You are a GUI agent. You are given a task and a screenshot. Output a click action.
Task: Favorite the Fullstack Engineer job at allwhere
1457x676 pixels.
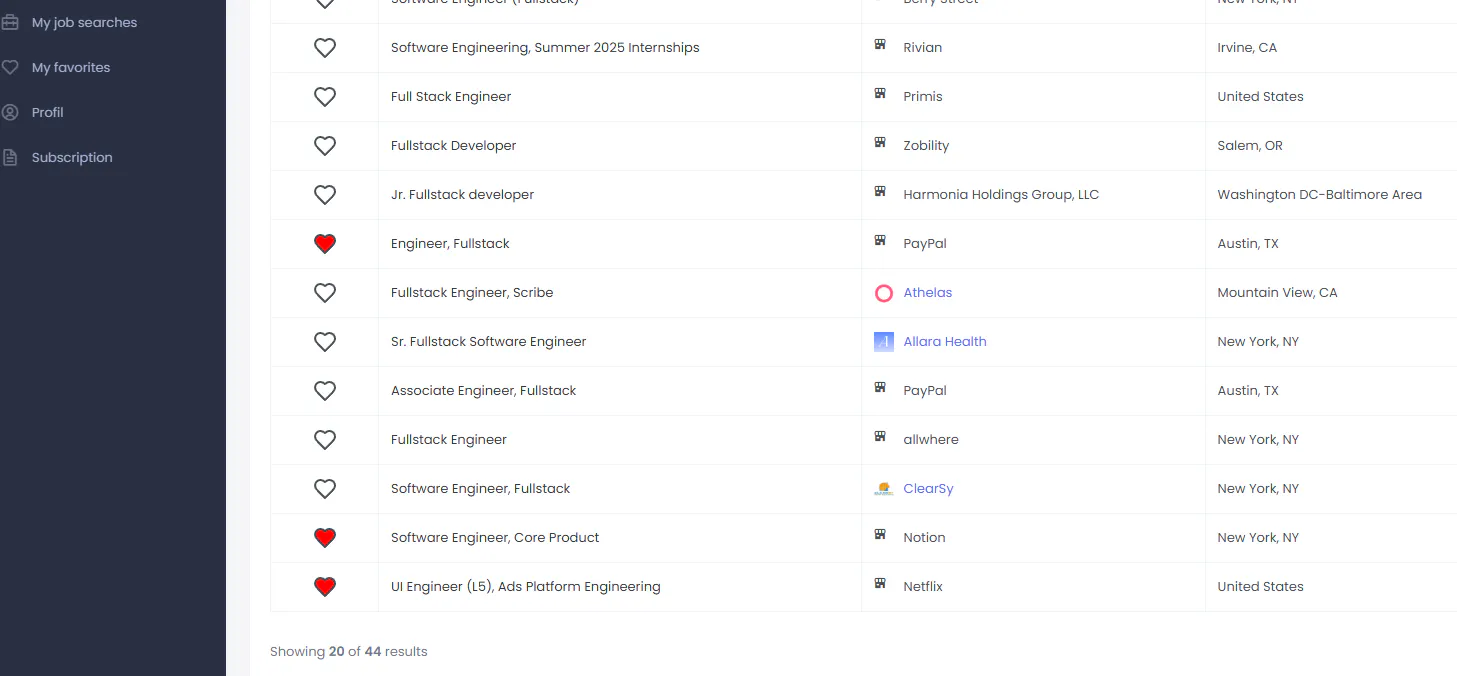(325, 439)
